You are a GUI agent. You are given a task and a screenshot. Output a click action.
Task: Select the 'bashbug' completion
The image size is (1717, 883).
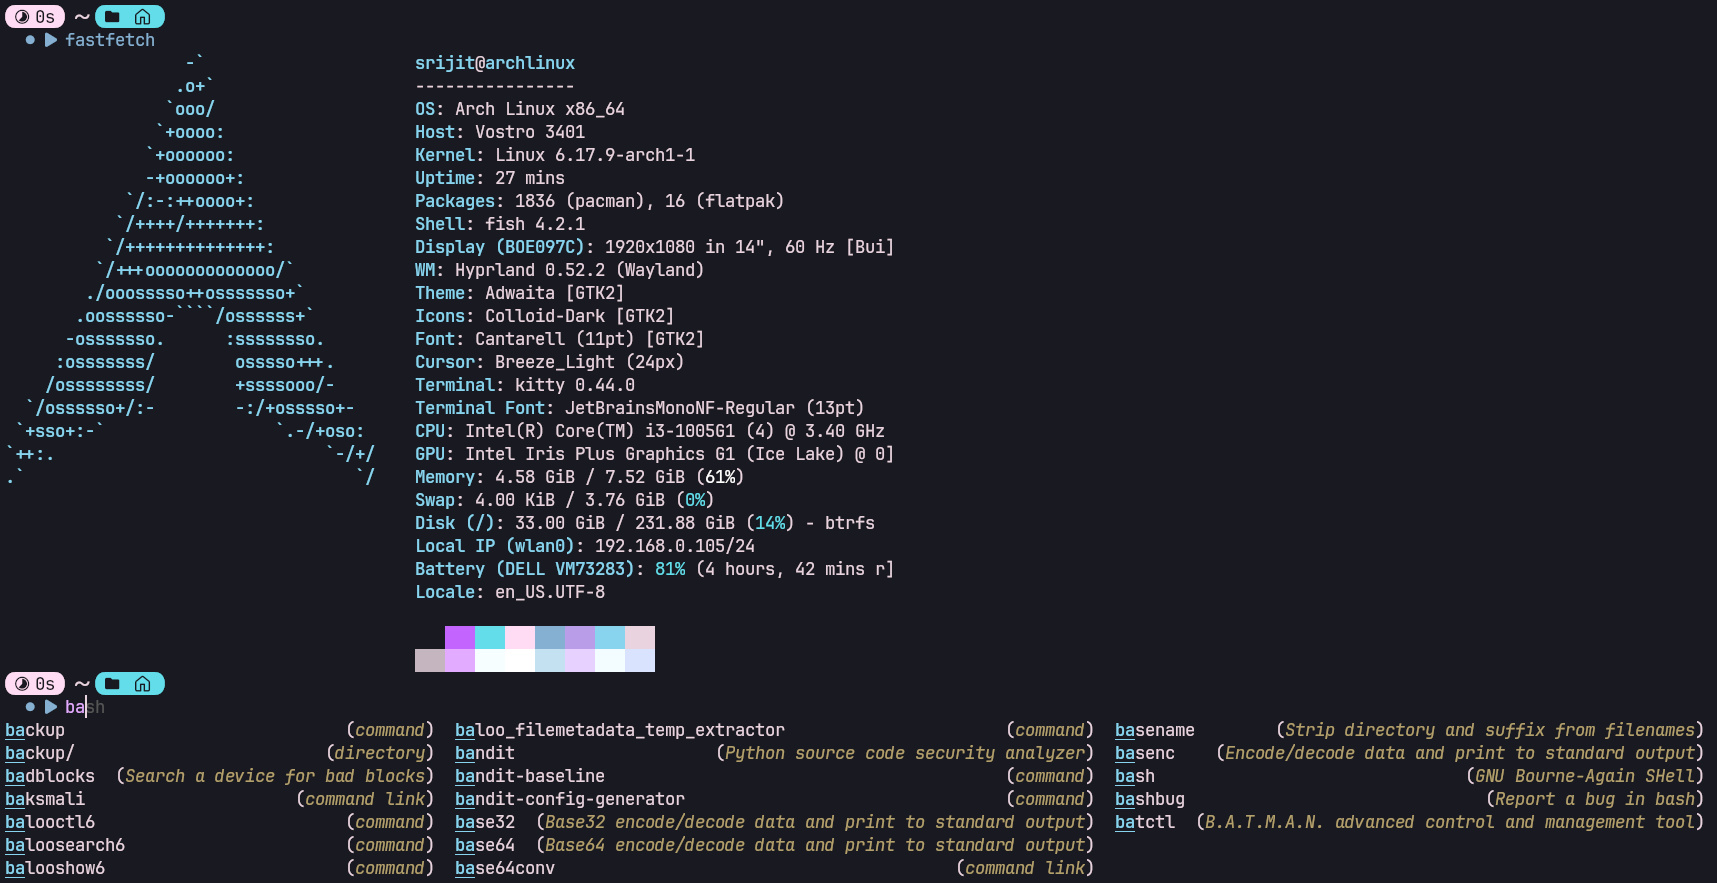tap(1409, 799)
